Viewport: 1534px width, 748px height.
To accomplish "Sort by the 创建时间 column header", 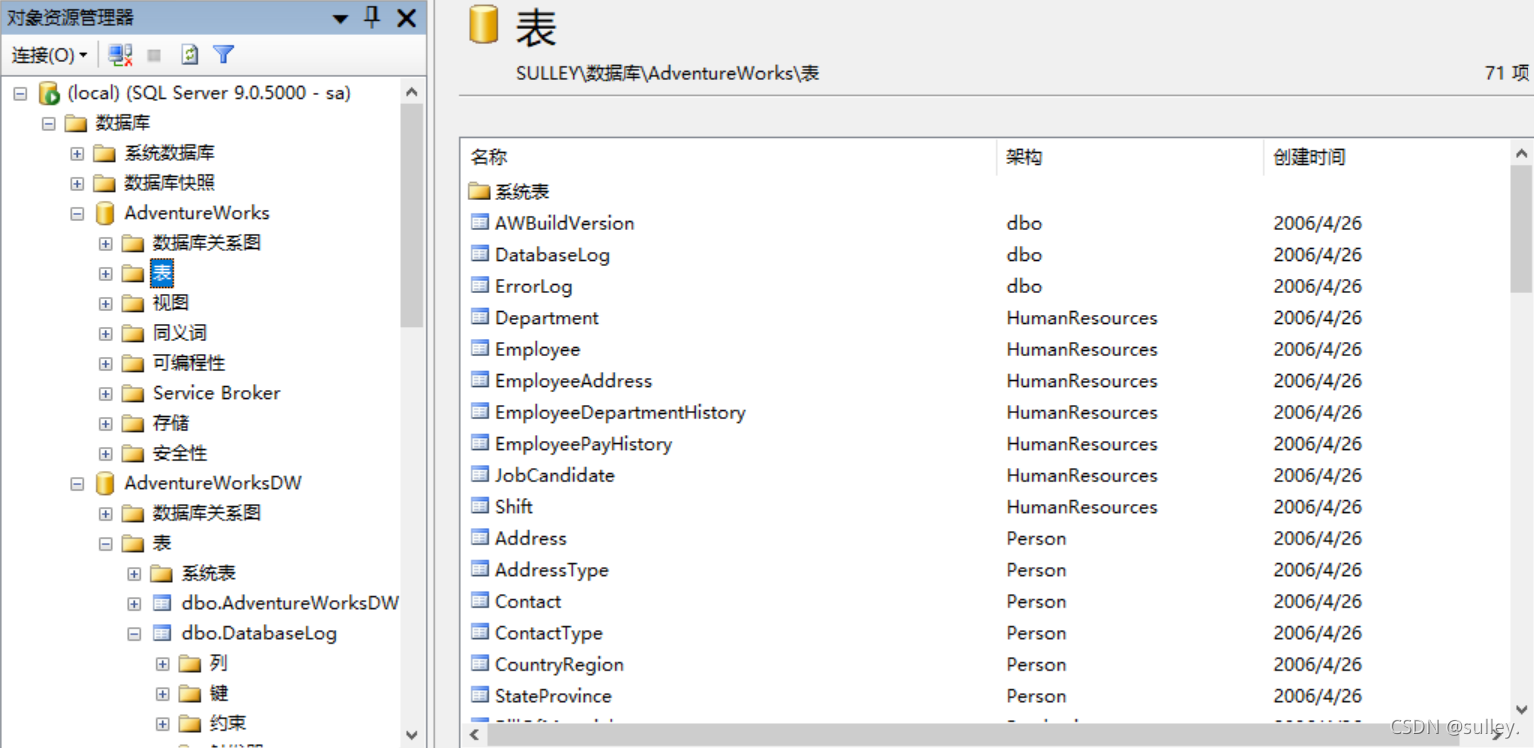I will pyautogui.click(x=1387, y=157).
